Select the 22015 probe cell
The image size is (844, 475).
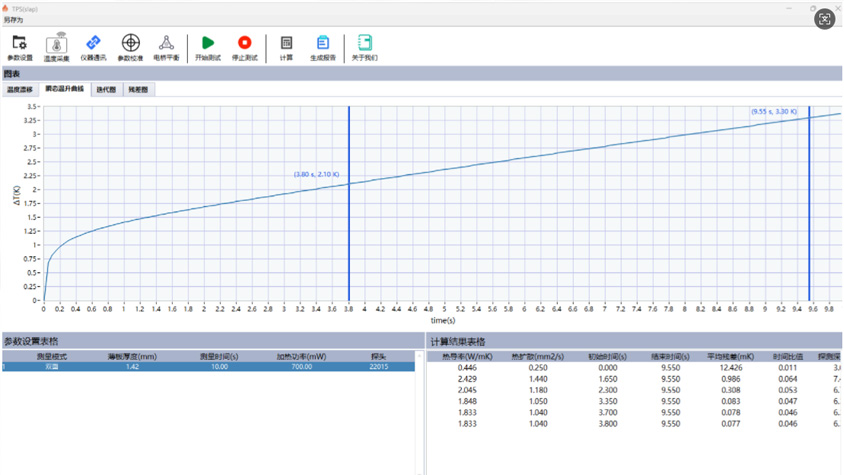tap(378, 367)
